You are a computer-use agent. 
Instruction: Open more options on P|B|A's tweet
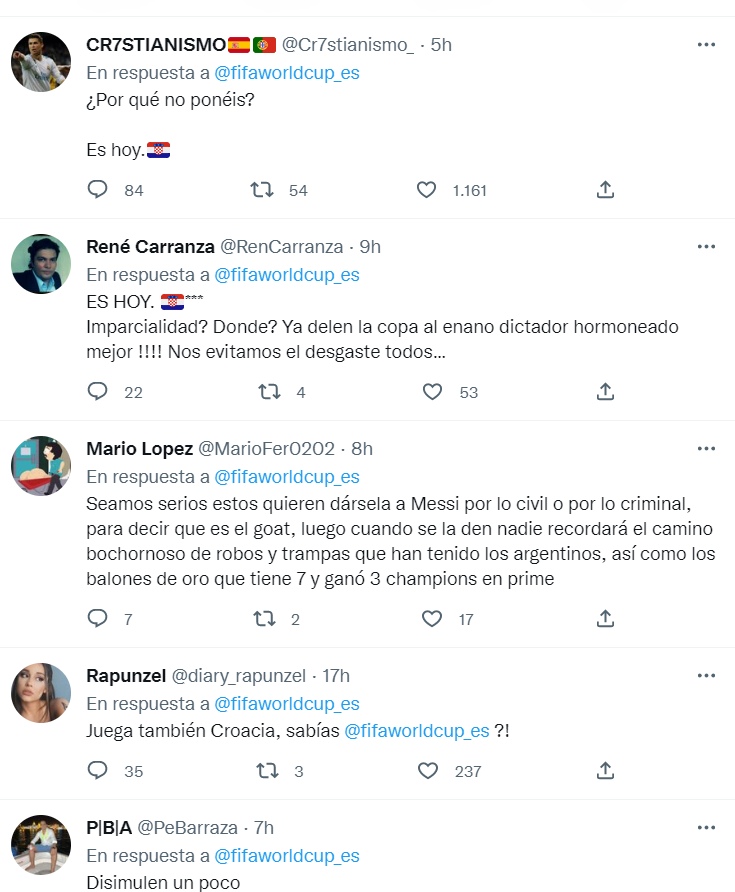coord(706,827)
